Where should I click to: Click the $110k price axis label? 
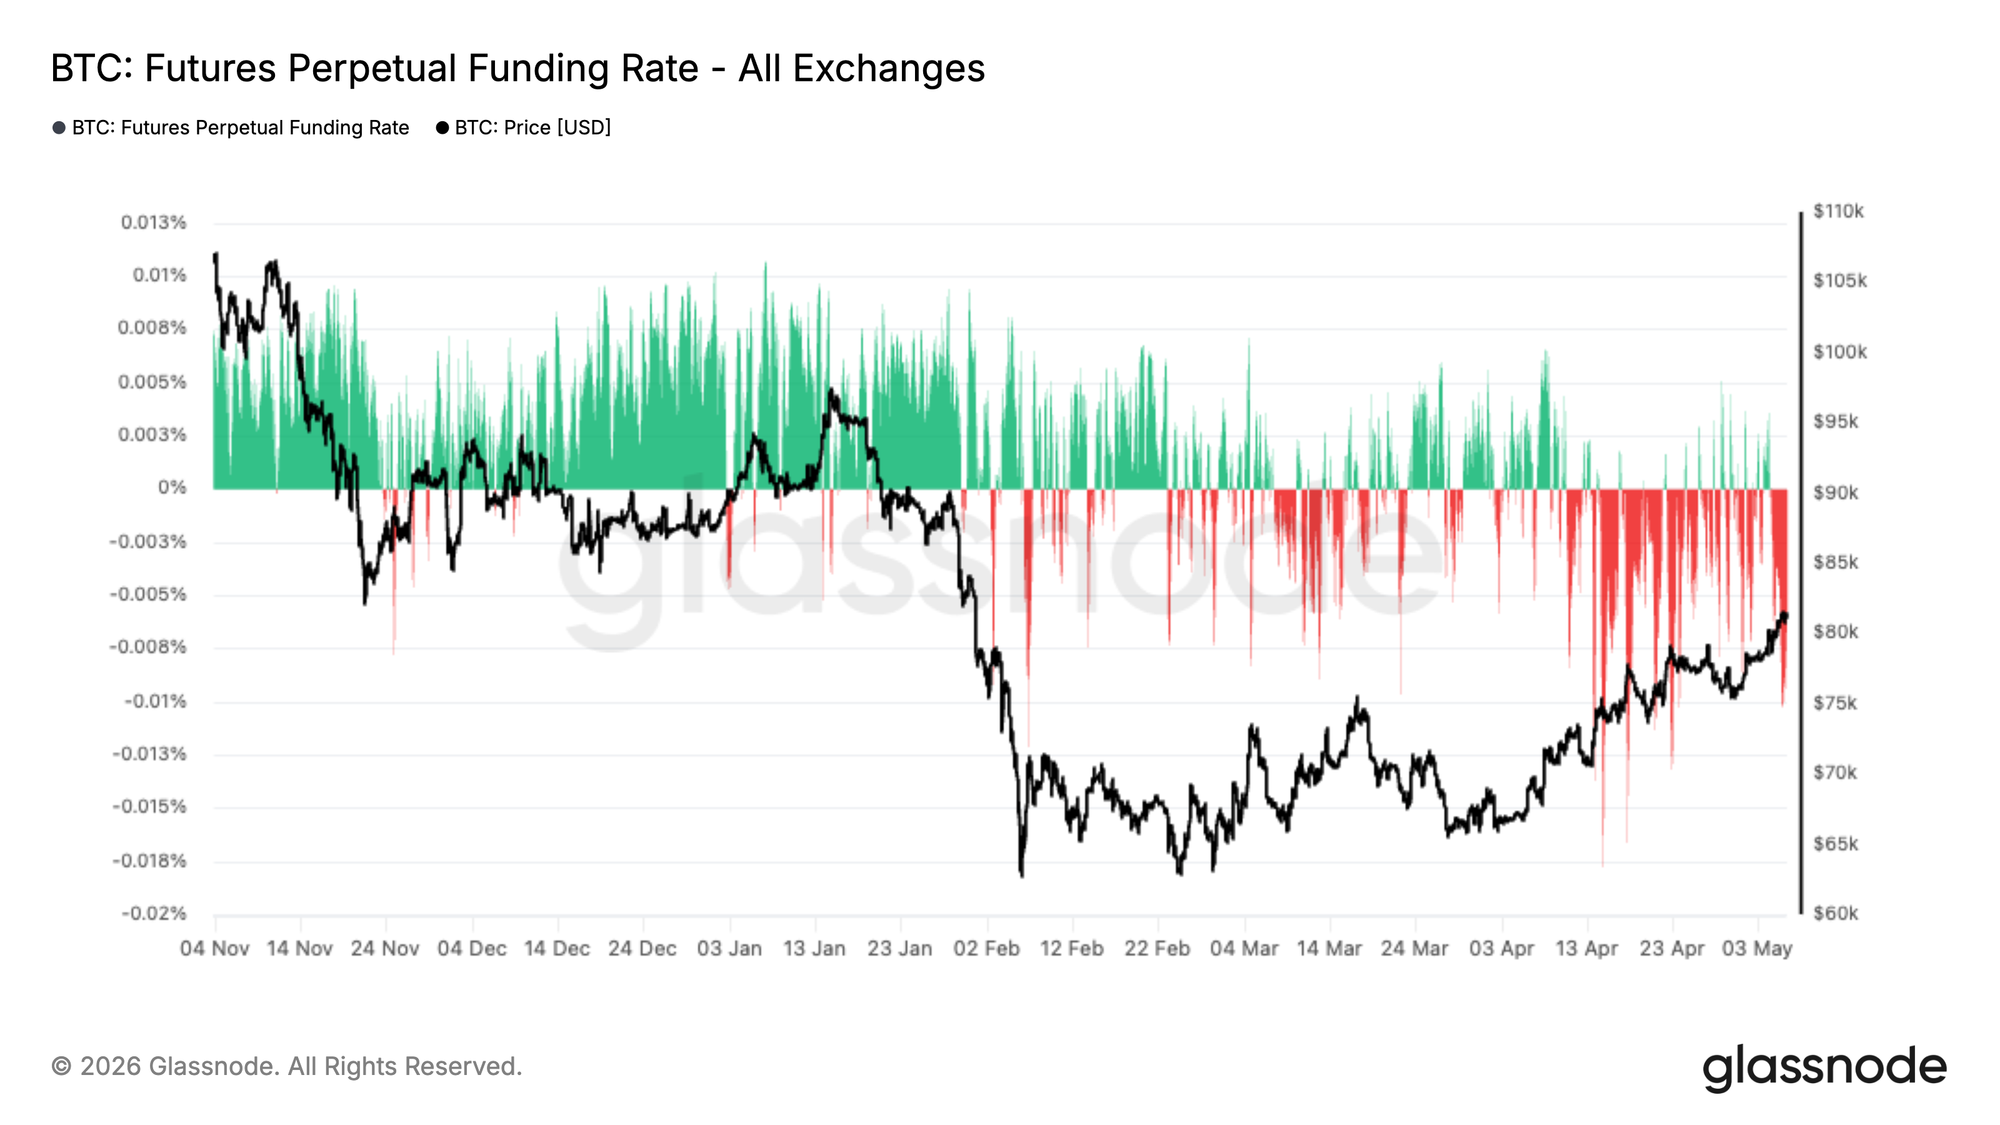(x=1838, y=211)
